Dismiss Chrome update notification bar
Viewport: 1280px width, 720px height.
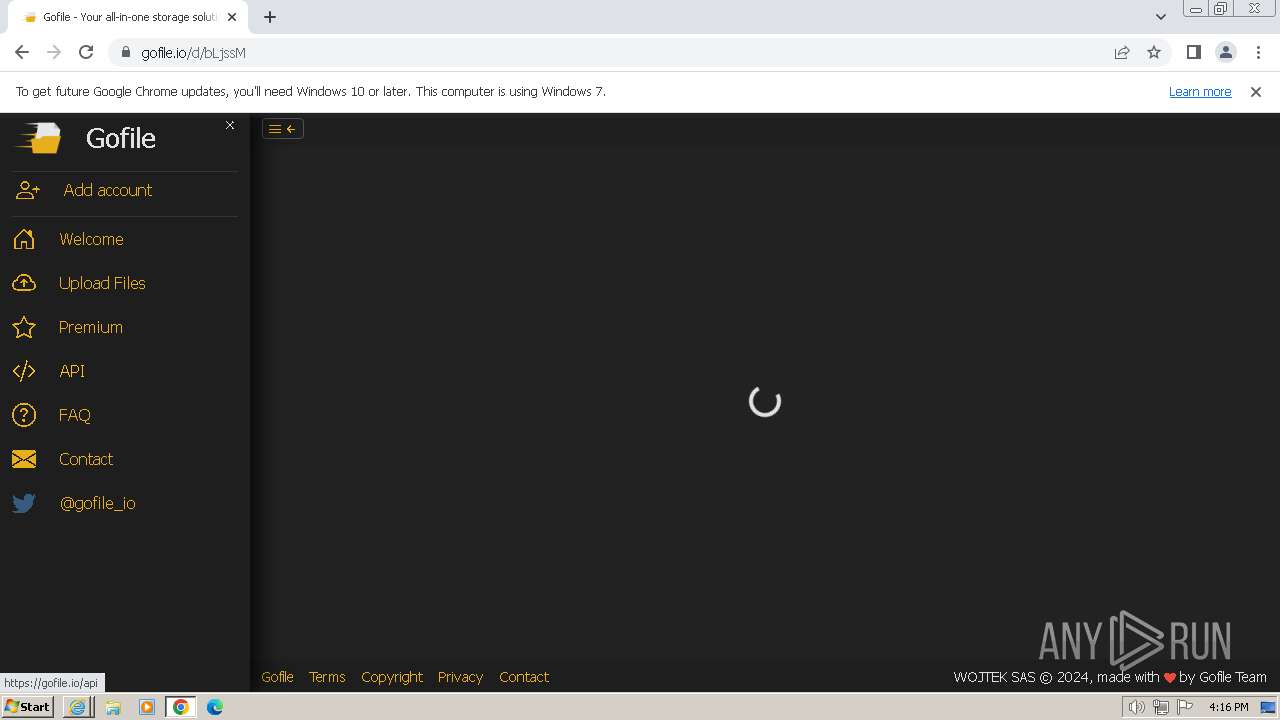[x=1256, y=91]
